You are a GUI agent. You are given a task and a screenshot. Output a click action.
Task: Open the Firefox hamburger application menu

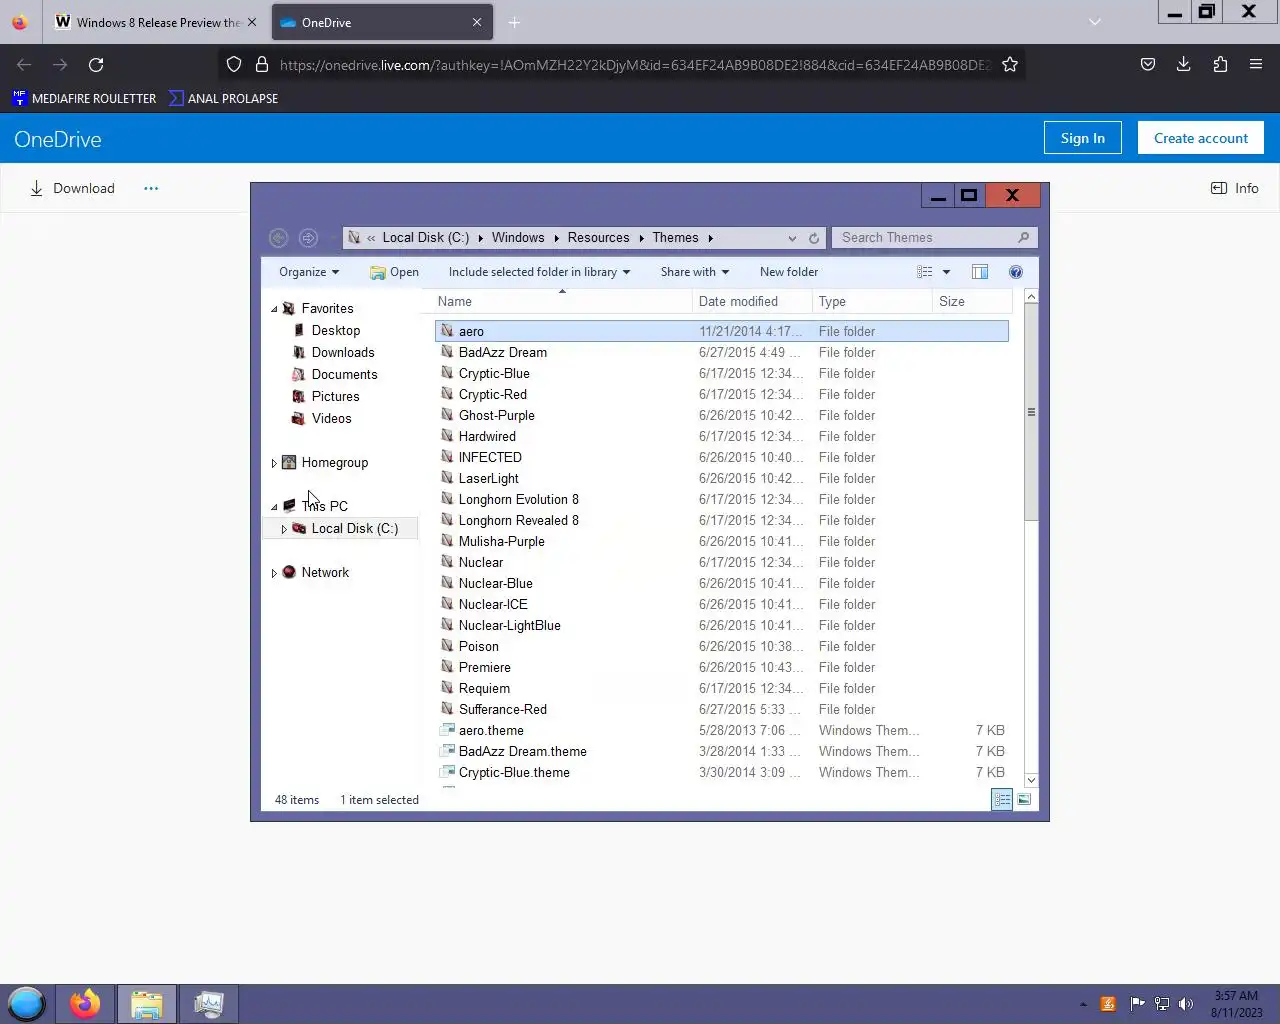[x=1256, y=65]
